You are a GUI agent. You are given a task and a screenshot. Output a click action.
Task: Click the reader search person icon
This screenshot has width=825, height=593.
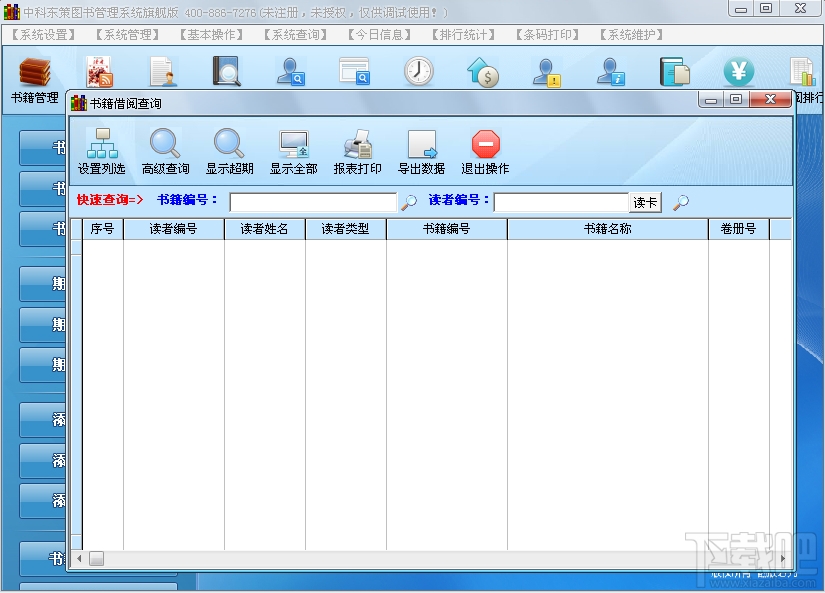[x=290, y=71]
